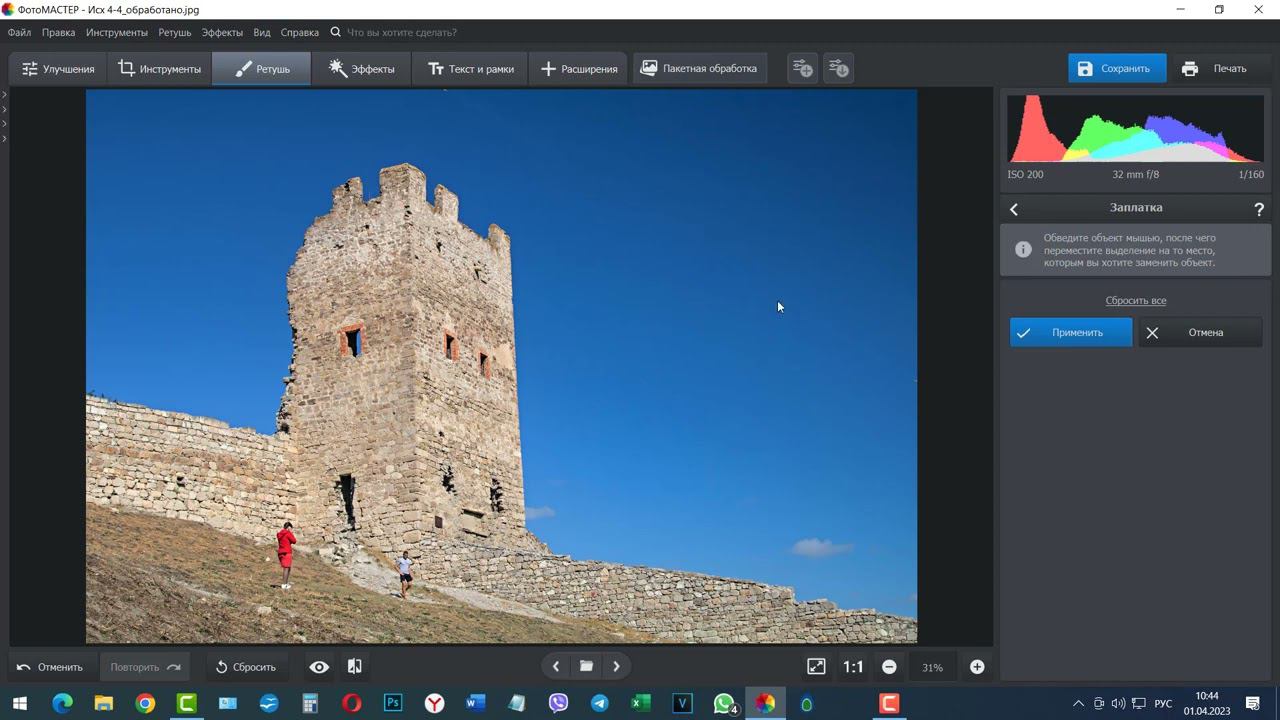
Task: Switch to the Улучшения tab
Action: [x=59, y=69]
